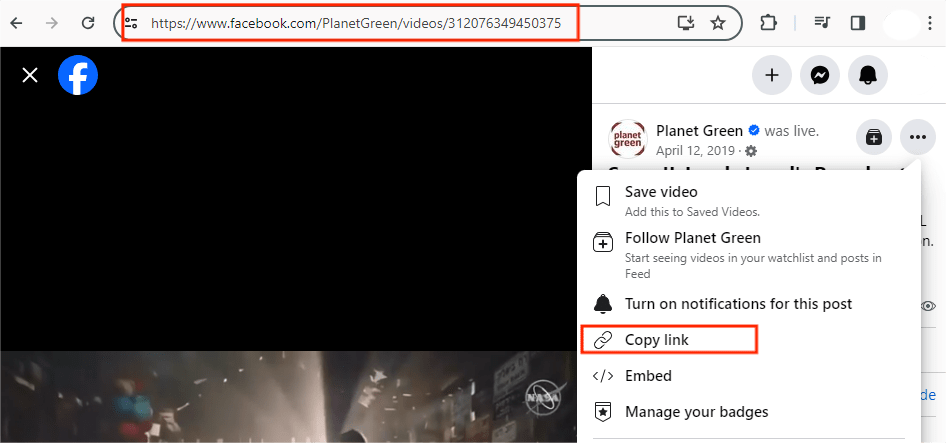Click the install app icon in address bar
Image resolution: width=946 pixels, height=443 pixels.
click(685, 23)
